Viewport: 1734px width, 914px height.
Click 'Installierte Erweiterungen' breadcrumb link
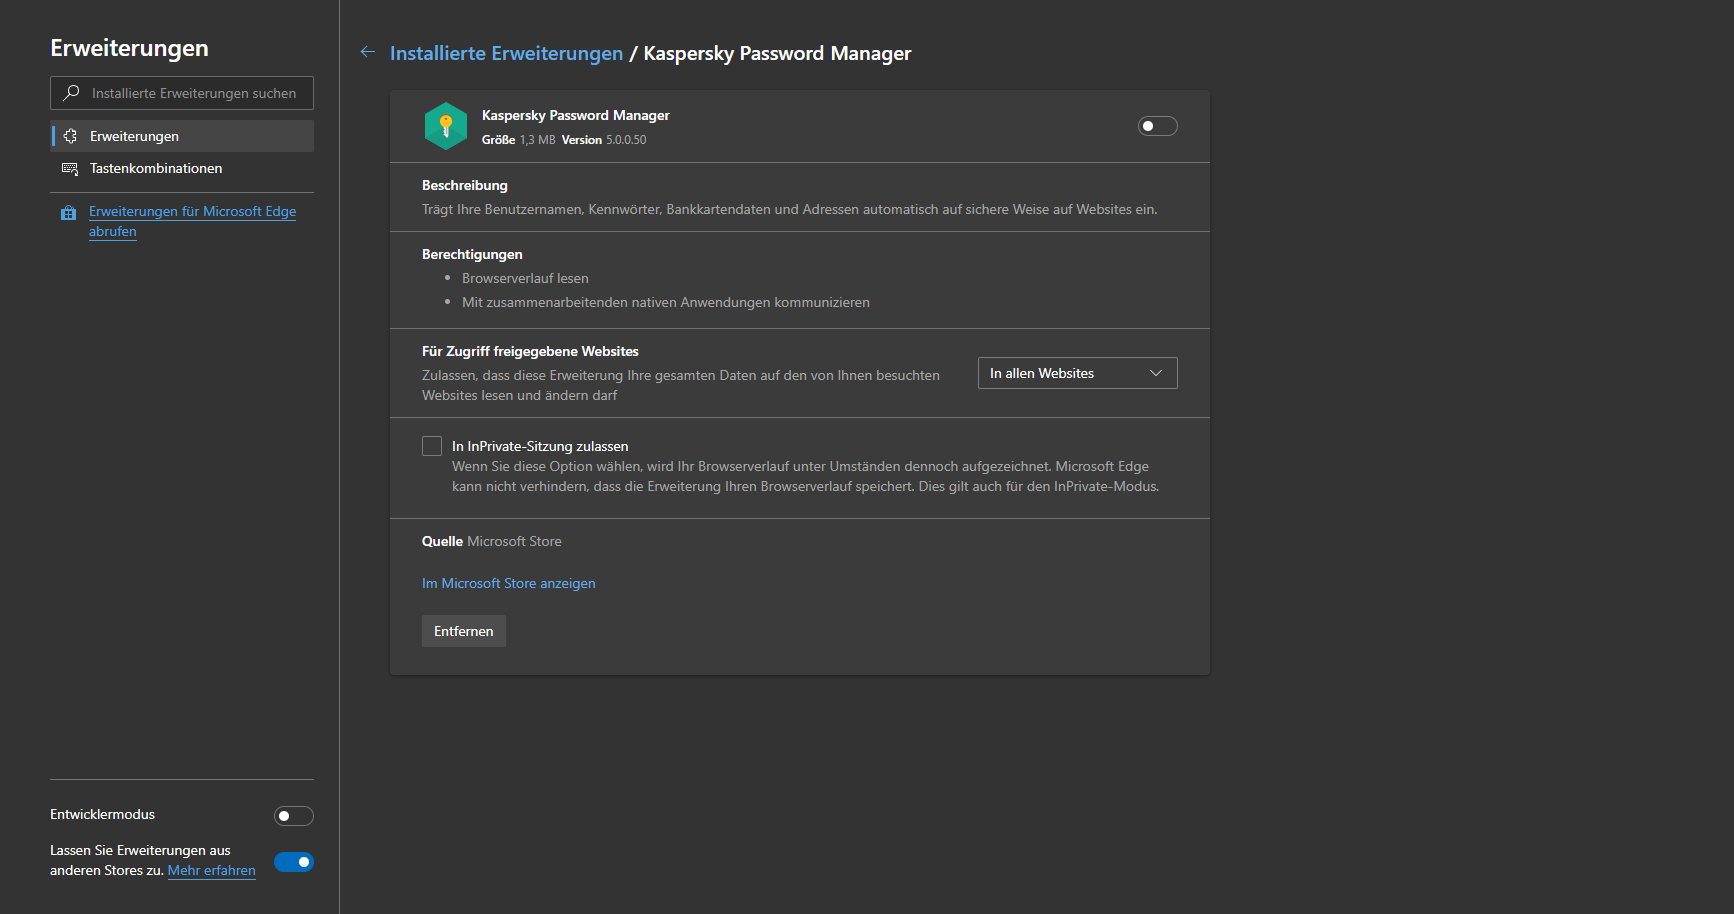click(506, 53)
